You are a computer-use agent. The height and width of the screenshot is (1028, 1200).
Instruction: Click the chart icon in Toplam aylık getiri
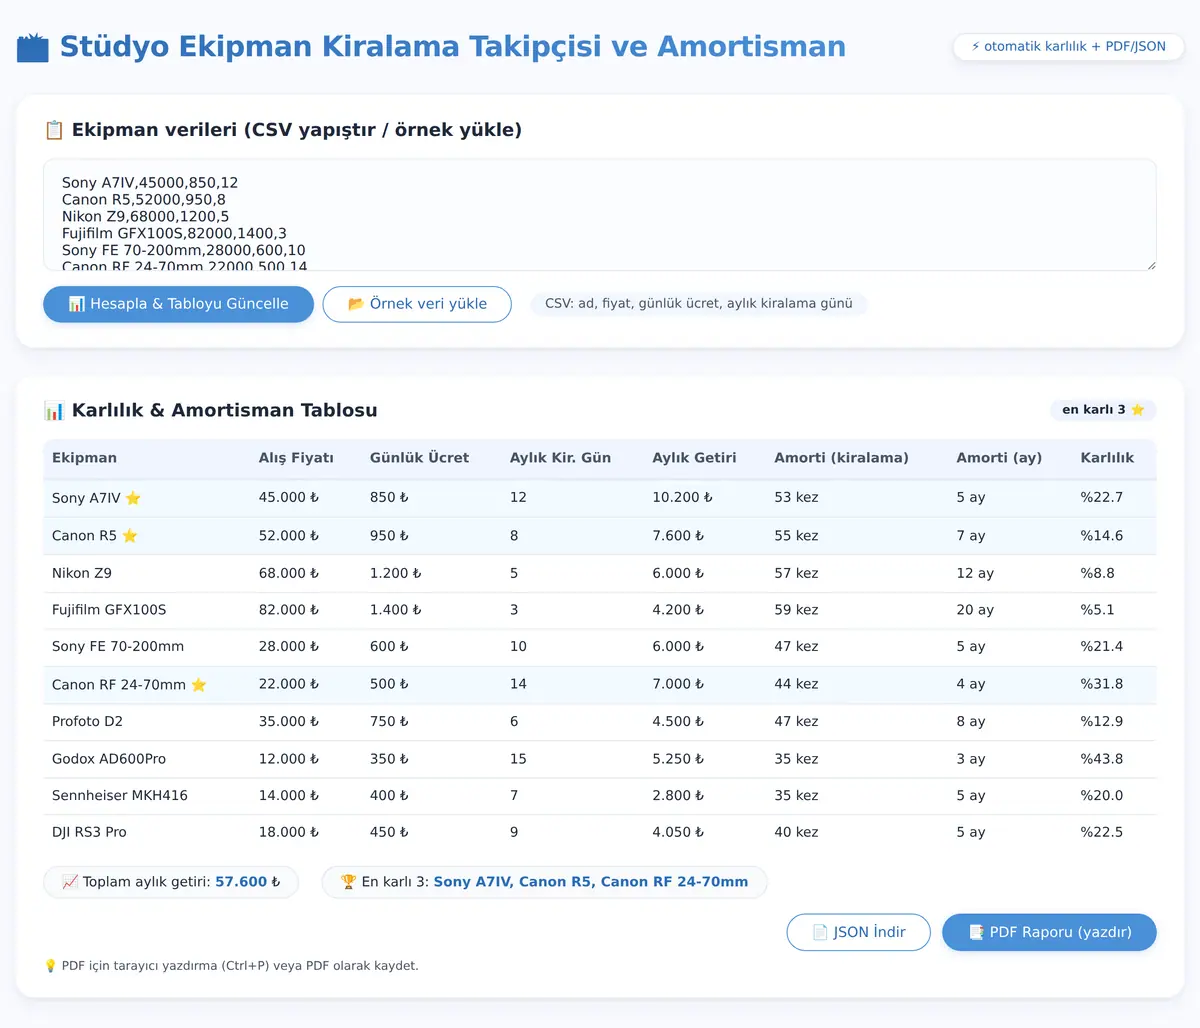(x=70, y=882)
